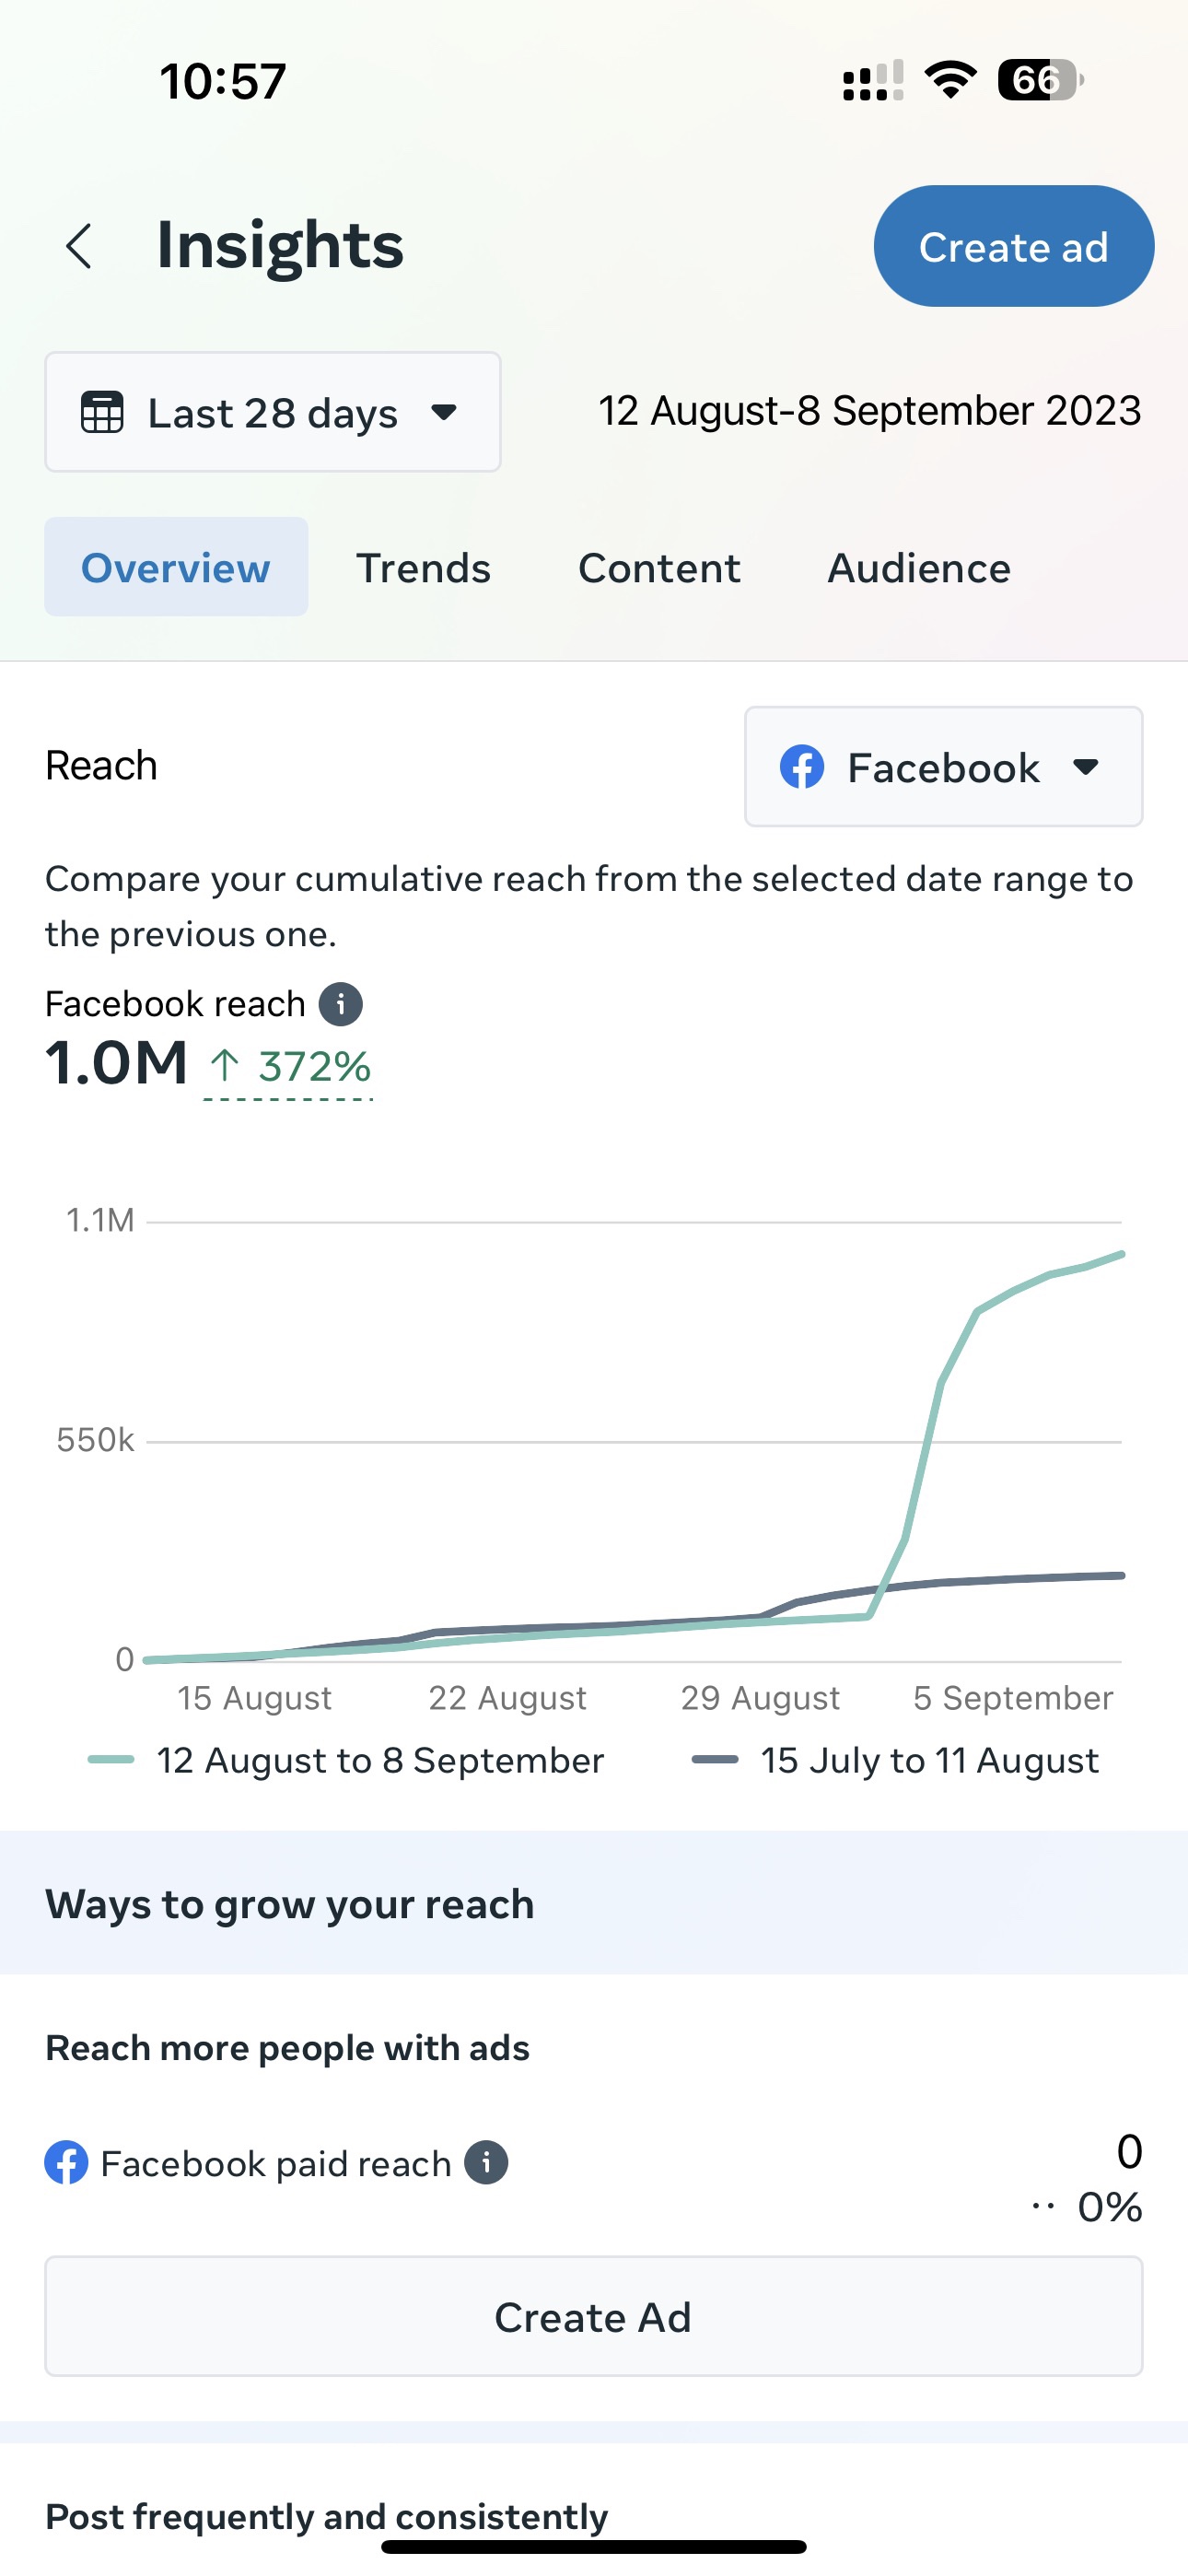Tap the calendar icon in date selector
The width and height of the screenshot is (1188, 2576).
pos(102,412)
